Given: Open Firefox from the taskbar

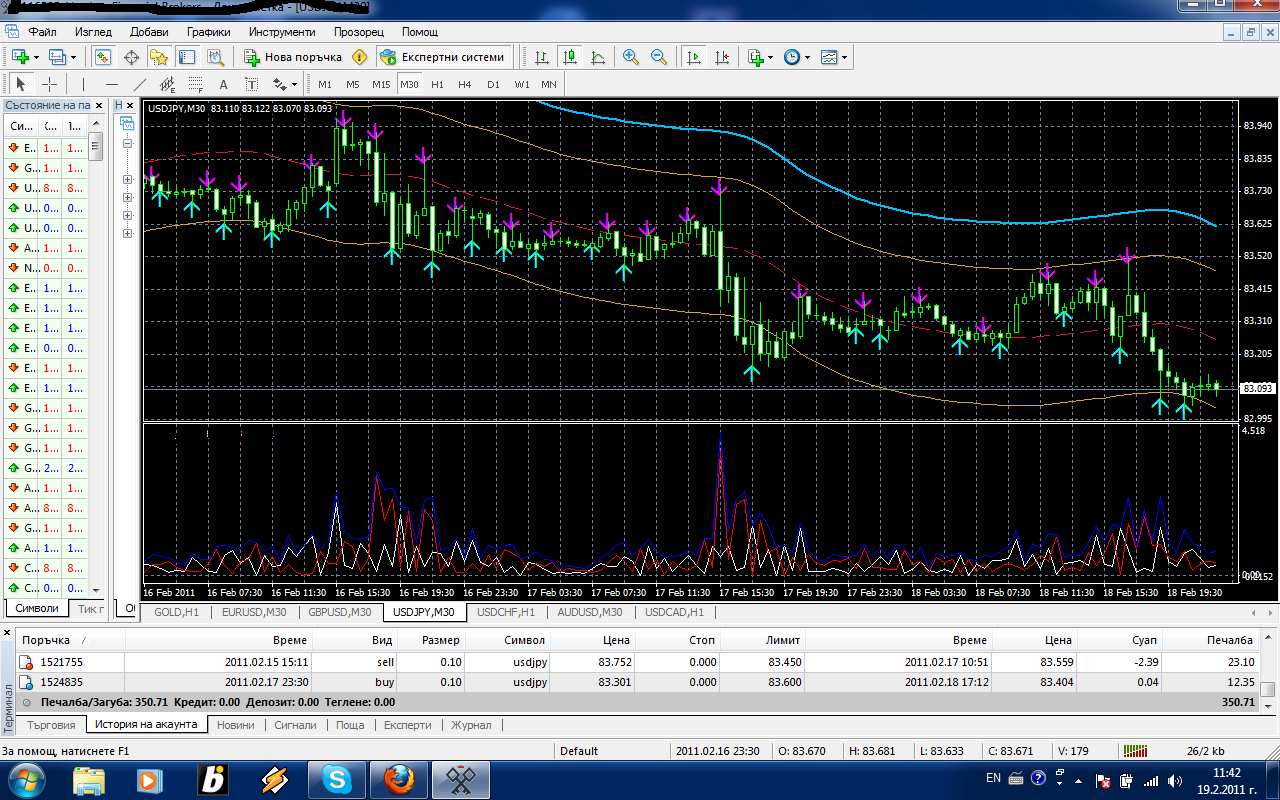Looking at the screenshot, I should click(x=398, y=779).
